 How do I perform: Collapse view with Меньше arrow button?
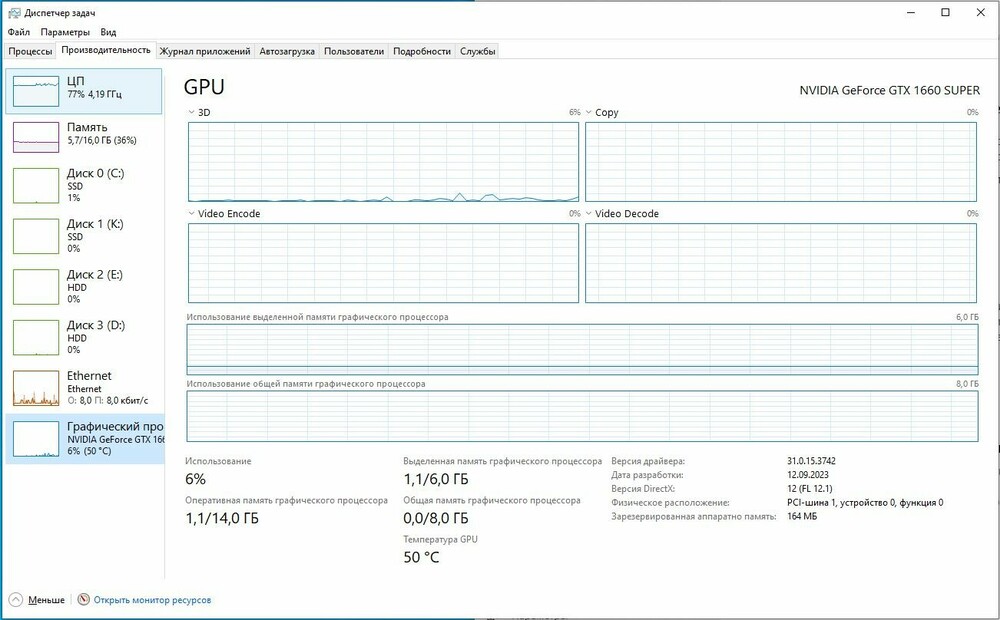pyautogui.click(x=15, y=600)
